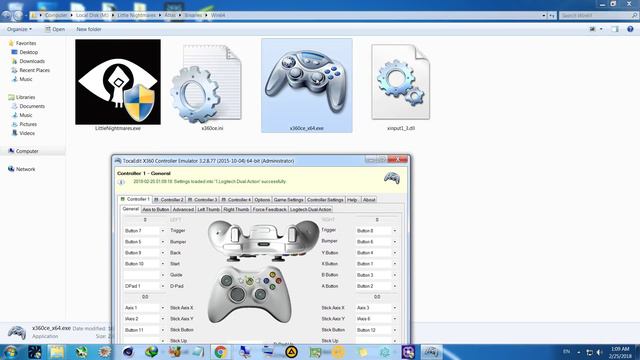This screenshot has height=360, width=640.
Task: Select the LittleNightmares.exe file icon
Action: coord(118,82)
